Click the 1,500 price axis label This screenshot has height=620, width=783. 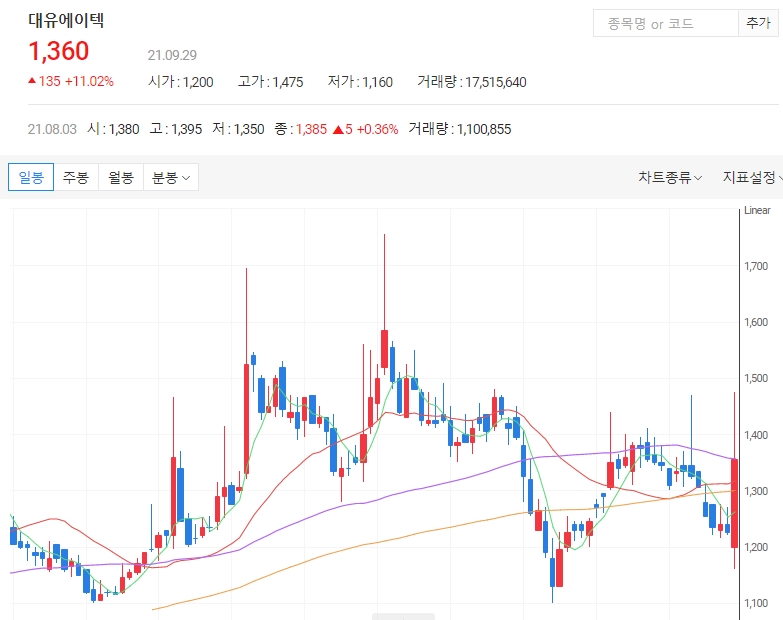tap(756, 378)
